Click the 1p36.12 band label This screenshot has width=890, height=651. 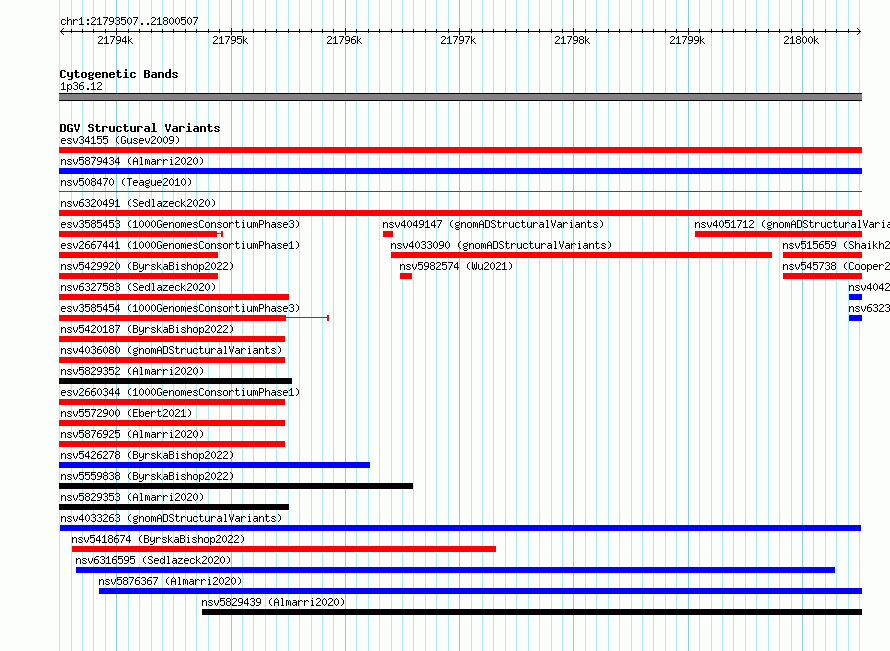click(x=81, y=86)
